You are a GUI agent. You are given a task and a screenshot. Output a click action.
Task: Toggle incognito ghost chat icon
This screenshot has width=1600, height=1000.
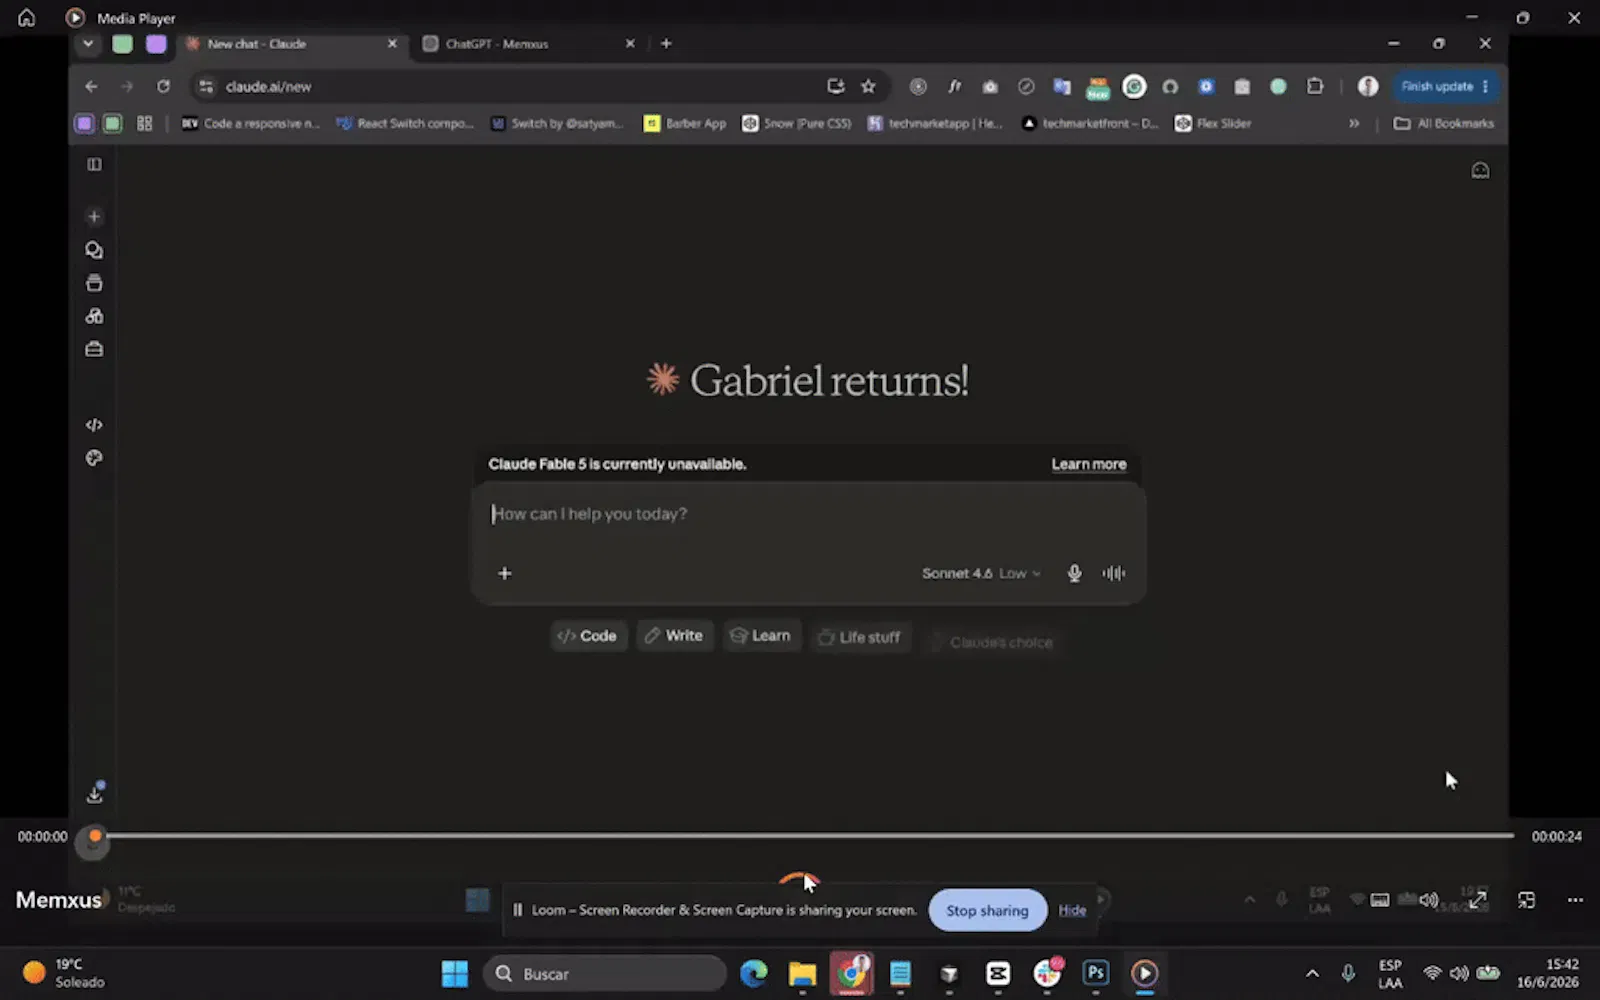click(x=1480, y=170)
